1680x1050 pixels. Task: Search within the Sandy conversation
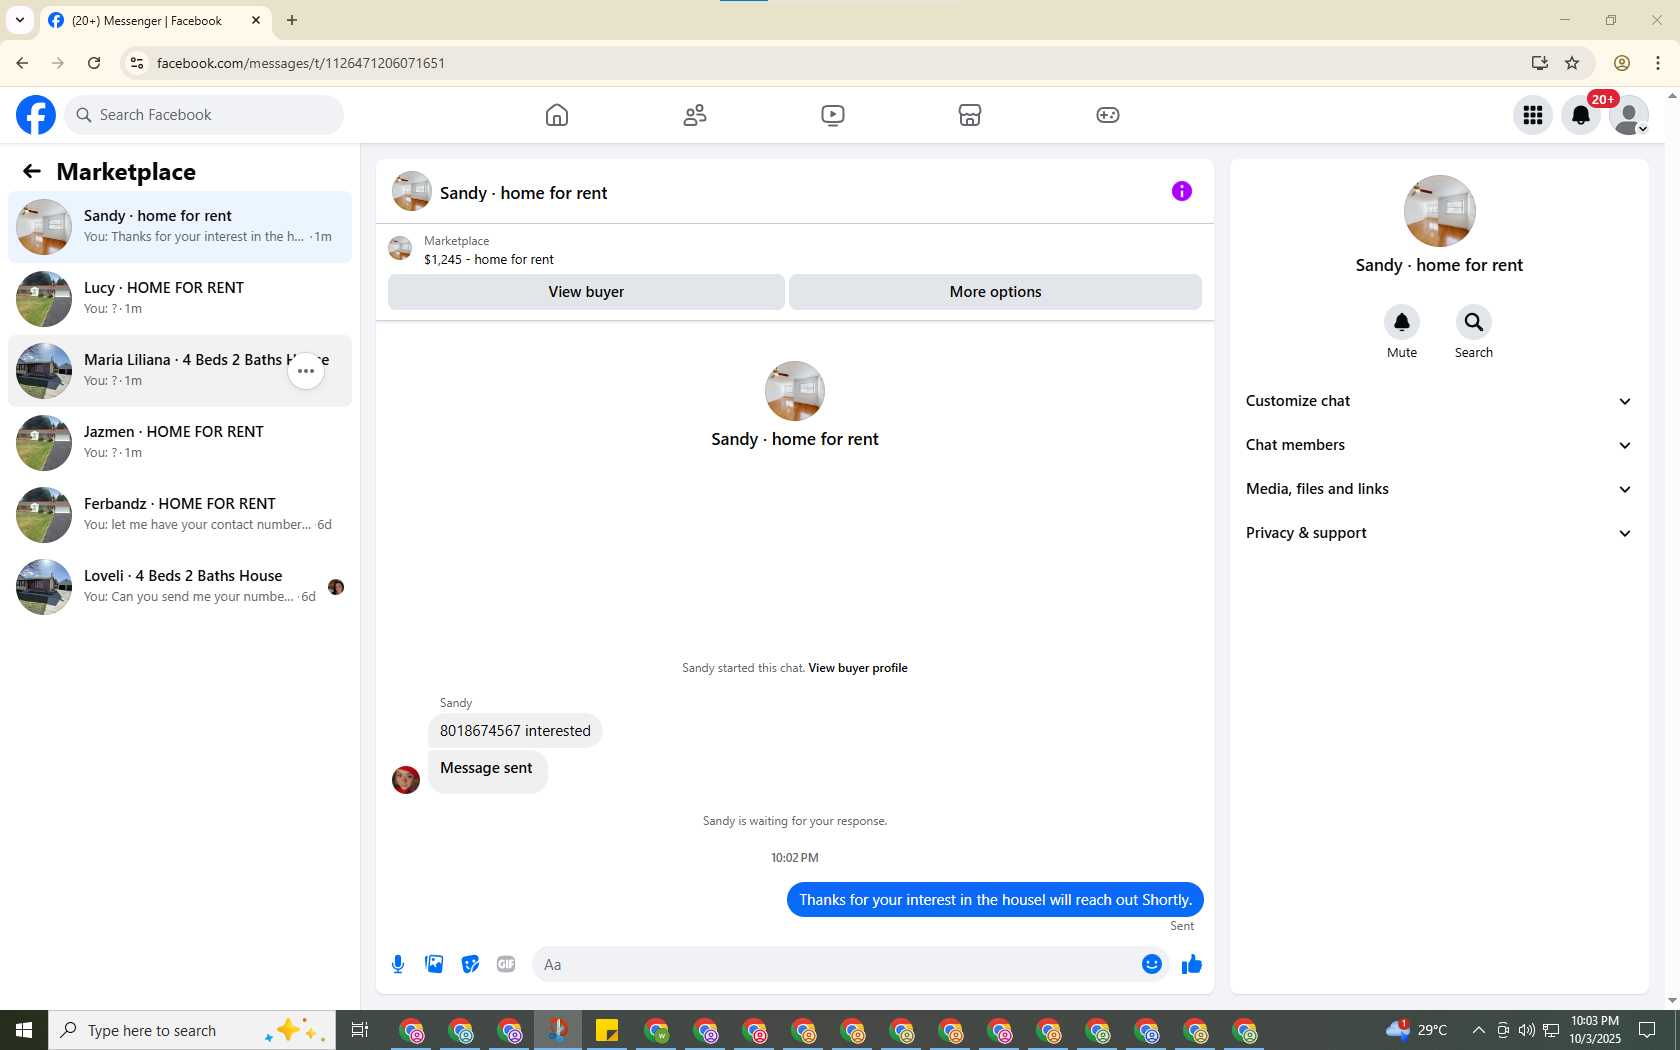[1474, 322]
